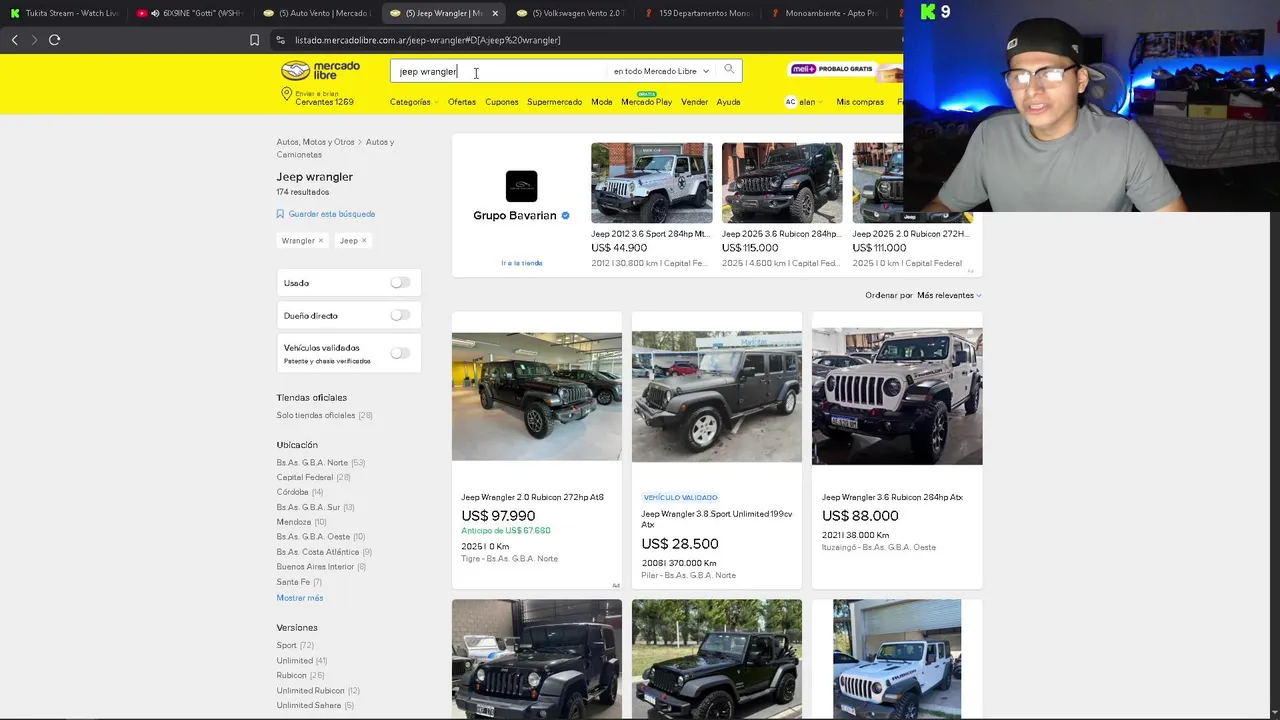Image resolution: width=1280 pixels, height=720 pixels.
Task: Close the Jeep Wrangler browser tab
Action: 494,13
